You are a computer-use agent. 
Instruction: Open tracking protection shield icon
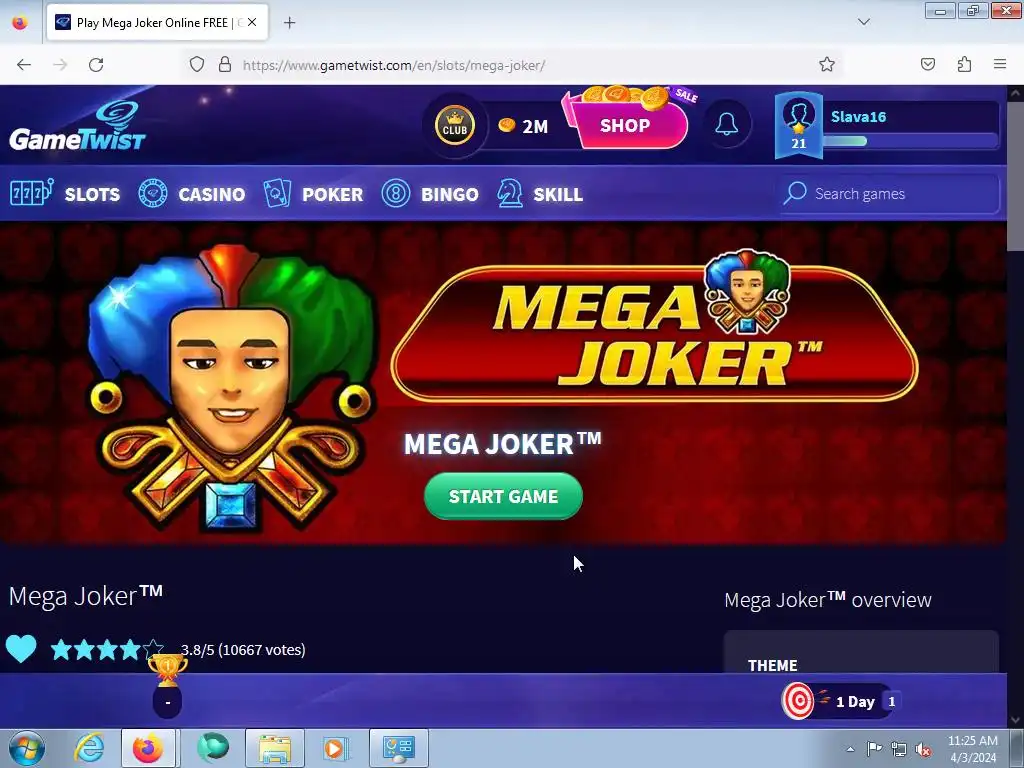[x=197, y=64]
